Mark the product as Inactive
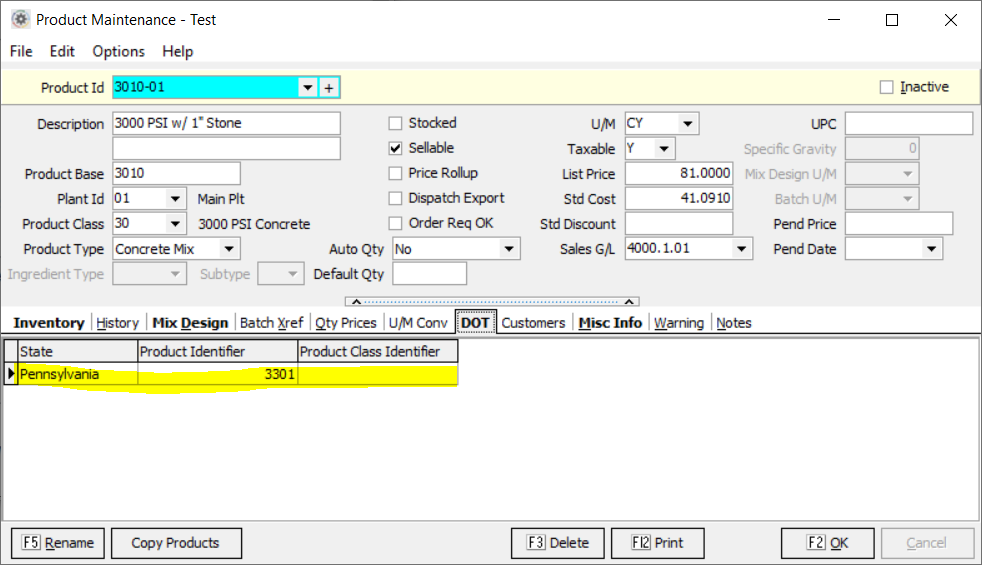 pyautogui.click(x=886, y=87)
